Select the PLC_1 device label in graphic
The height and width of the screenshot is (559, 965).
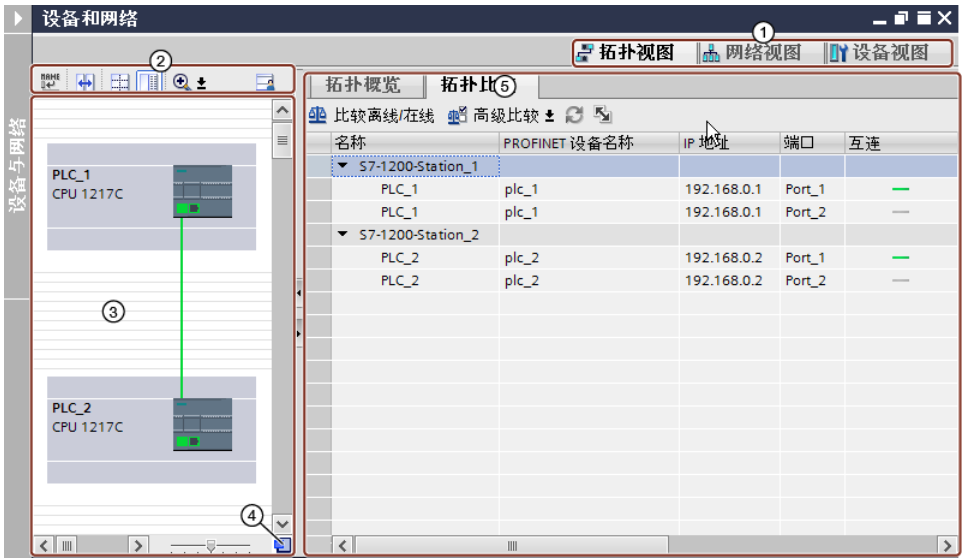pos(71,175)
